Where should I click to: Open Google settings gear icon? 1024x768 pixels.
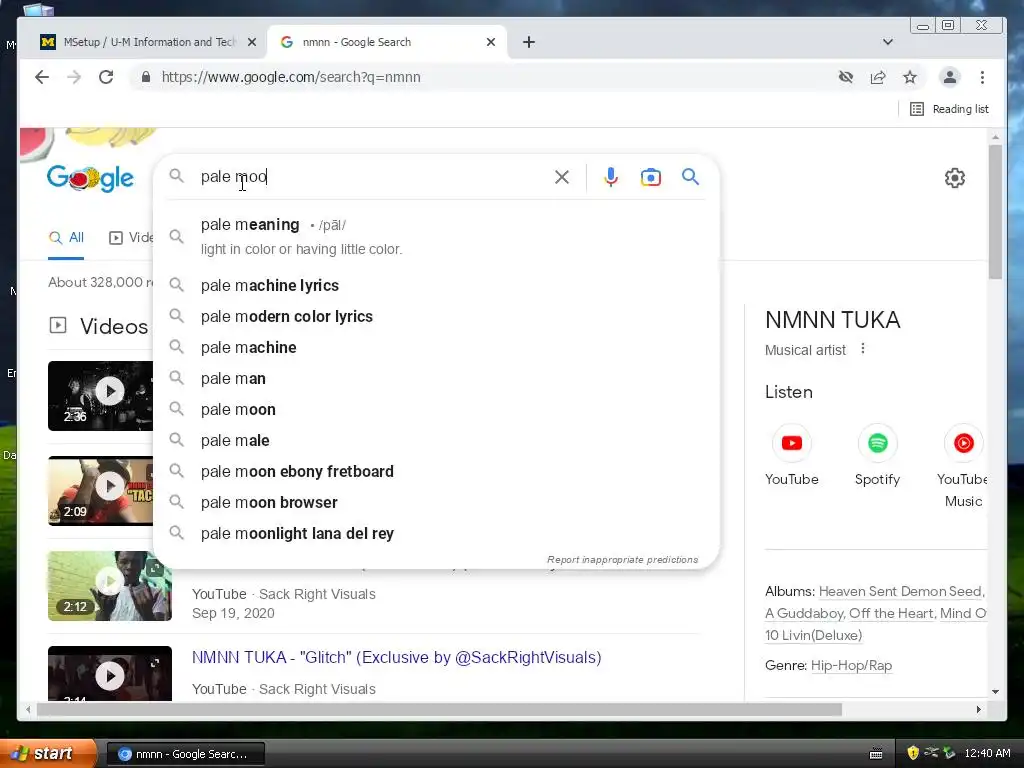point(955,178)
